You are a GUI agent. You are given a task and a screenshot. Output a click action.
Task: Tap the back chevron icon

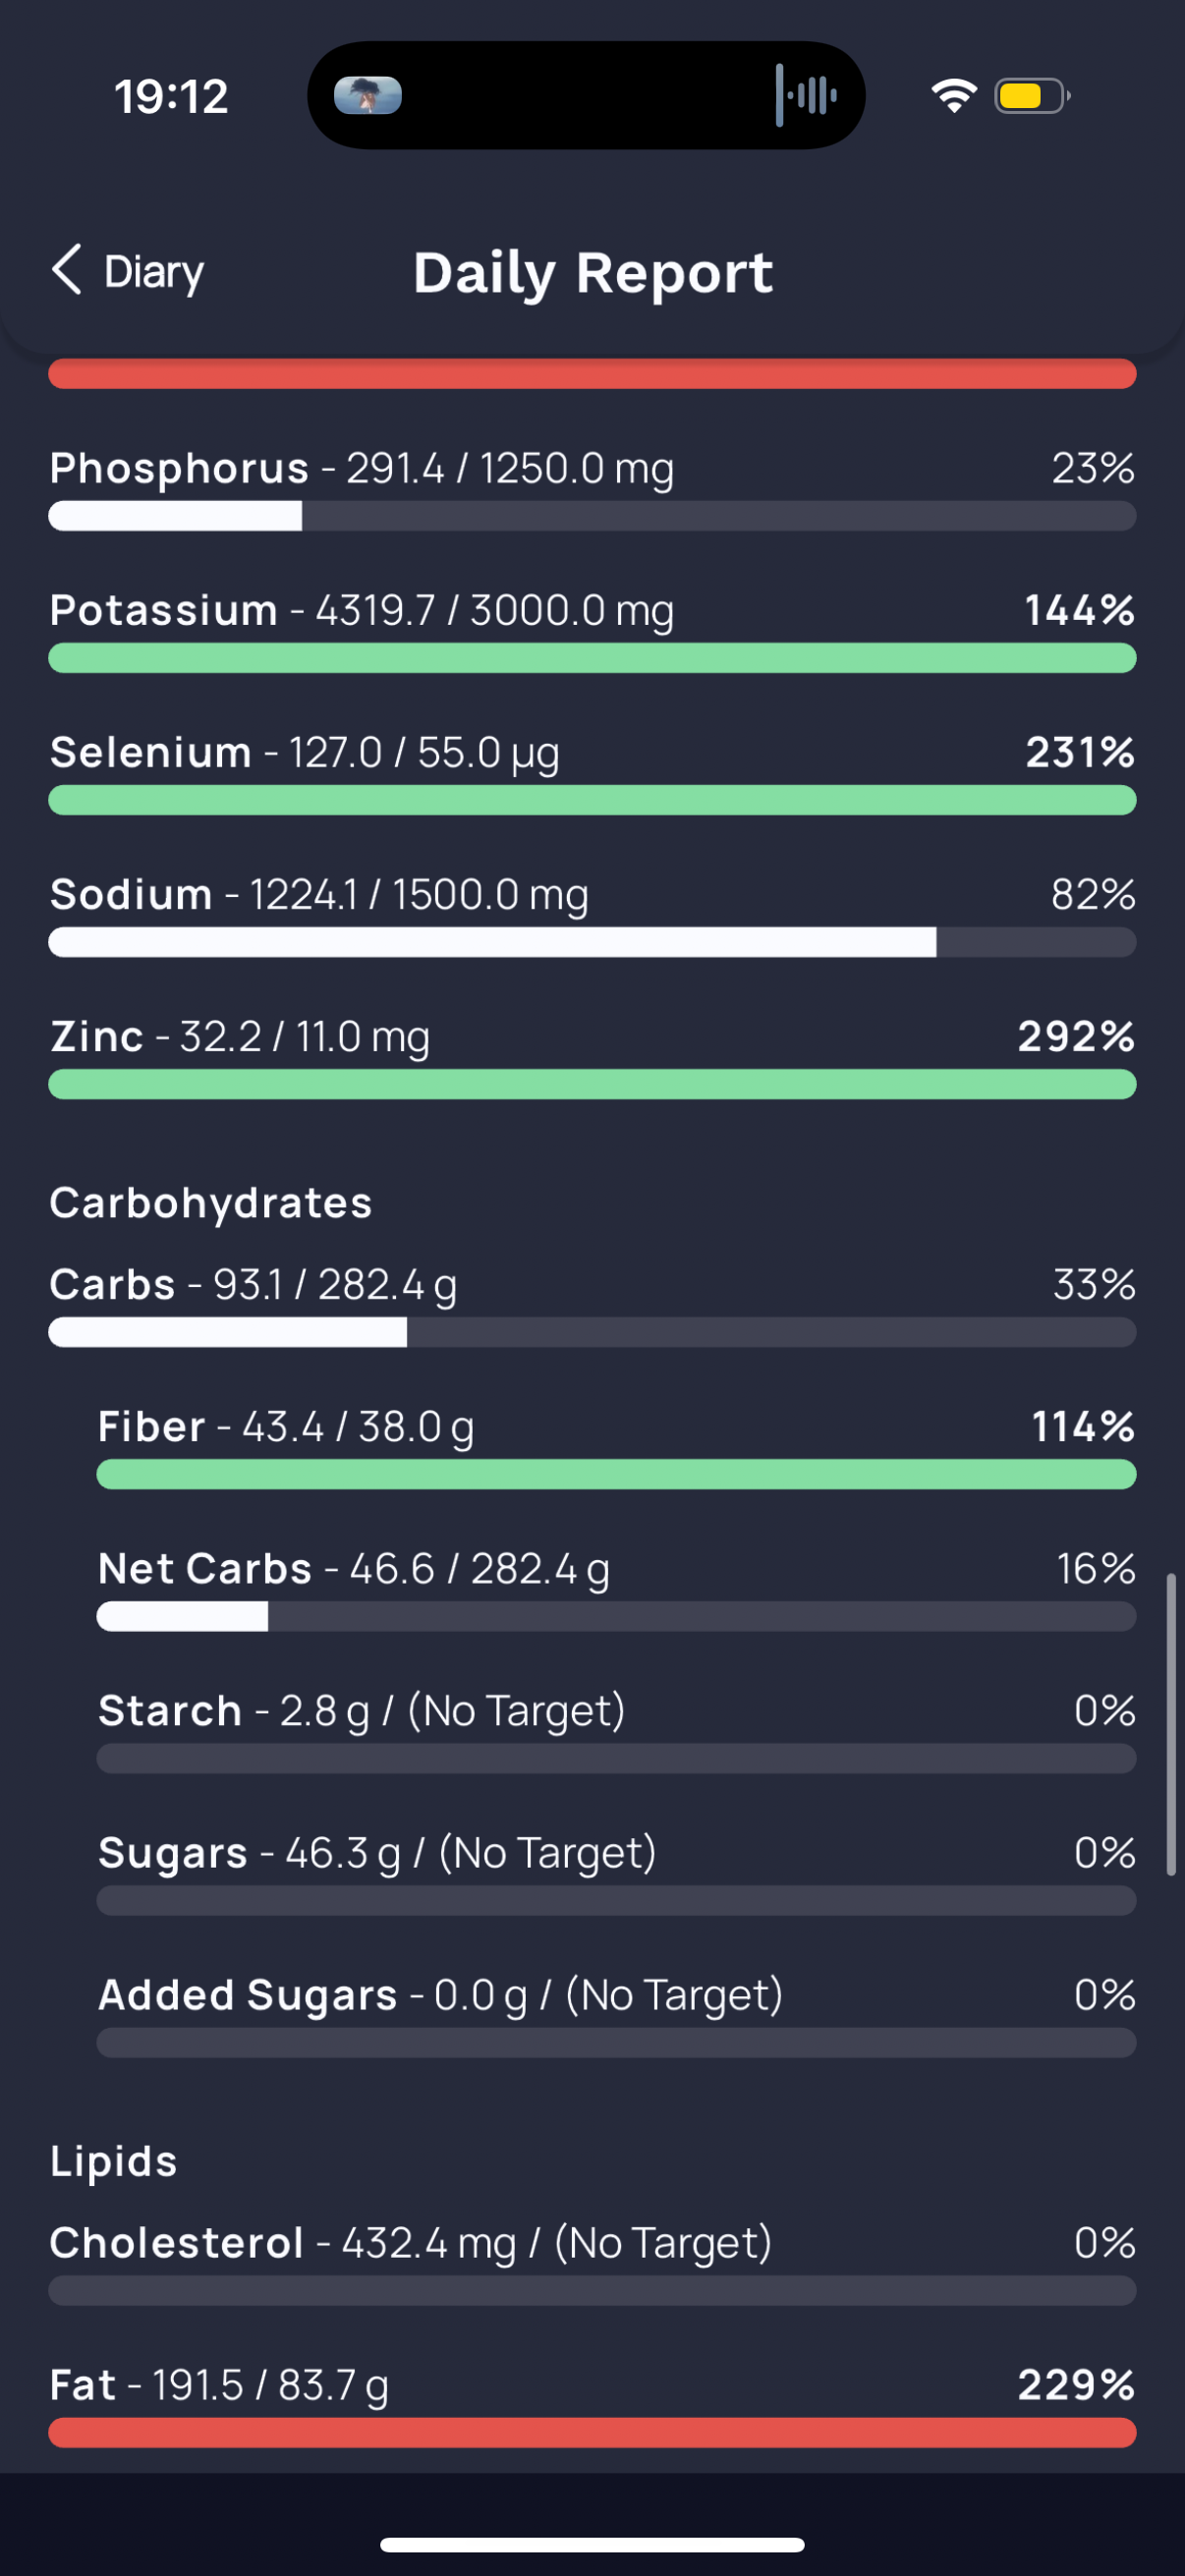(66, 270)
